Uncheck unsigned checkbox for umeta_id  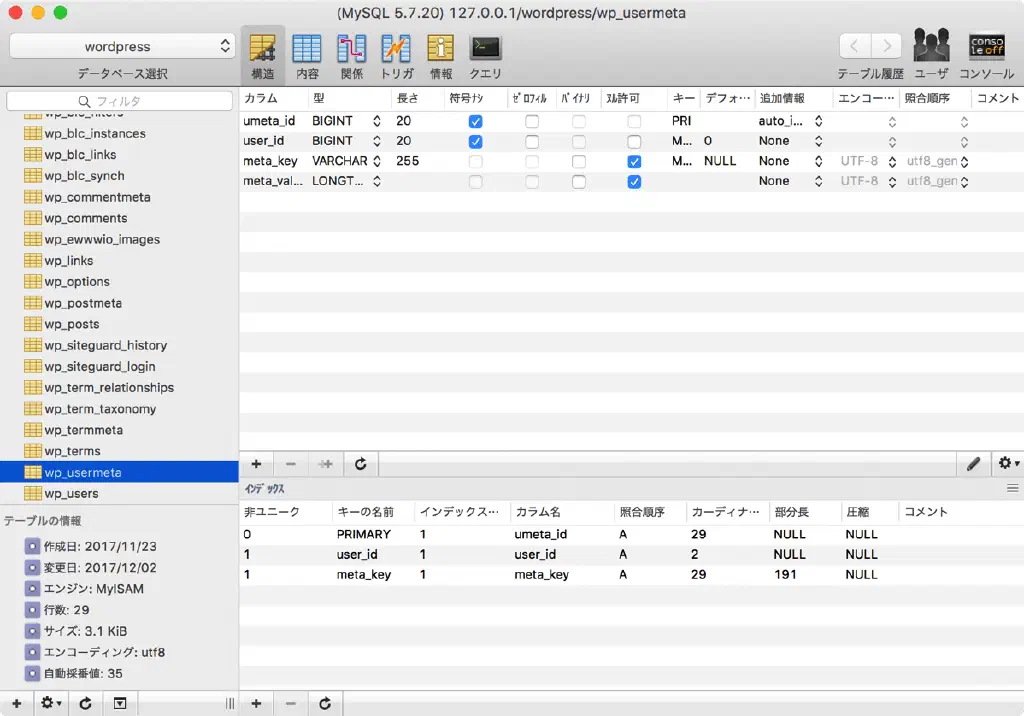coord(476,121)
